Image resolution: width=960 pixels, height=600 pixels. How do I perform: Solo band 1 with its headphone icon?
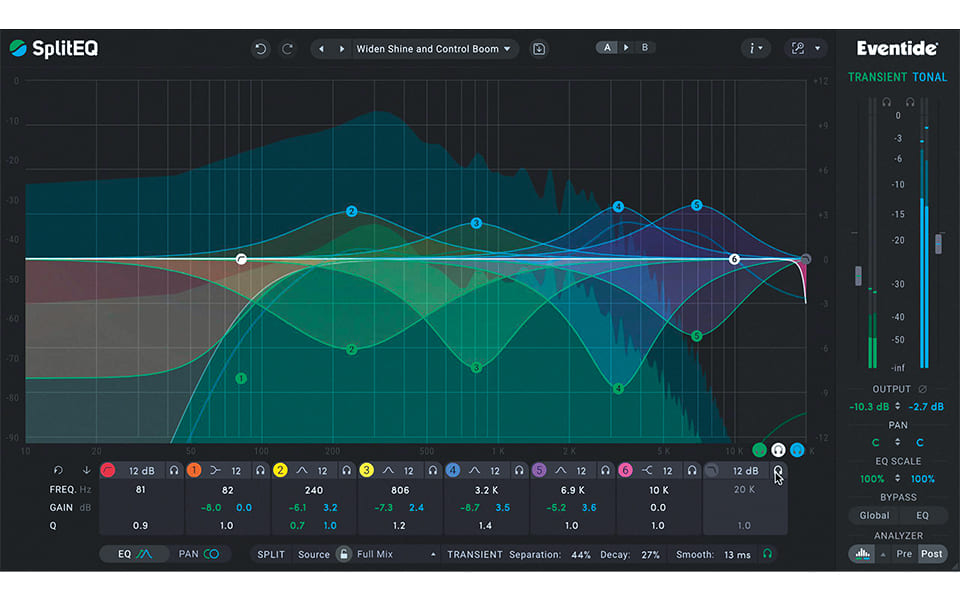(261, 470)
